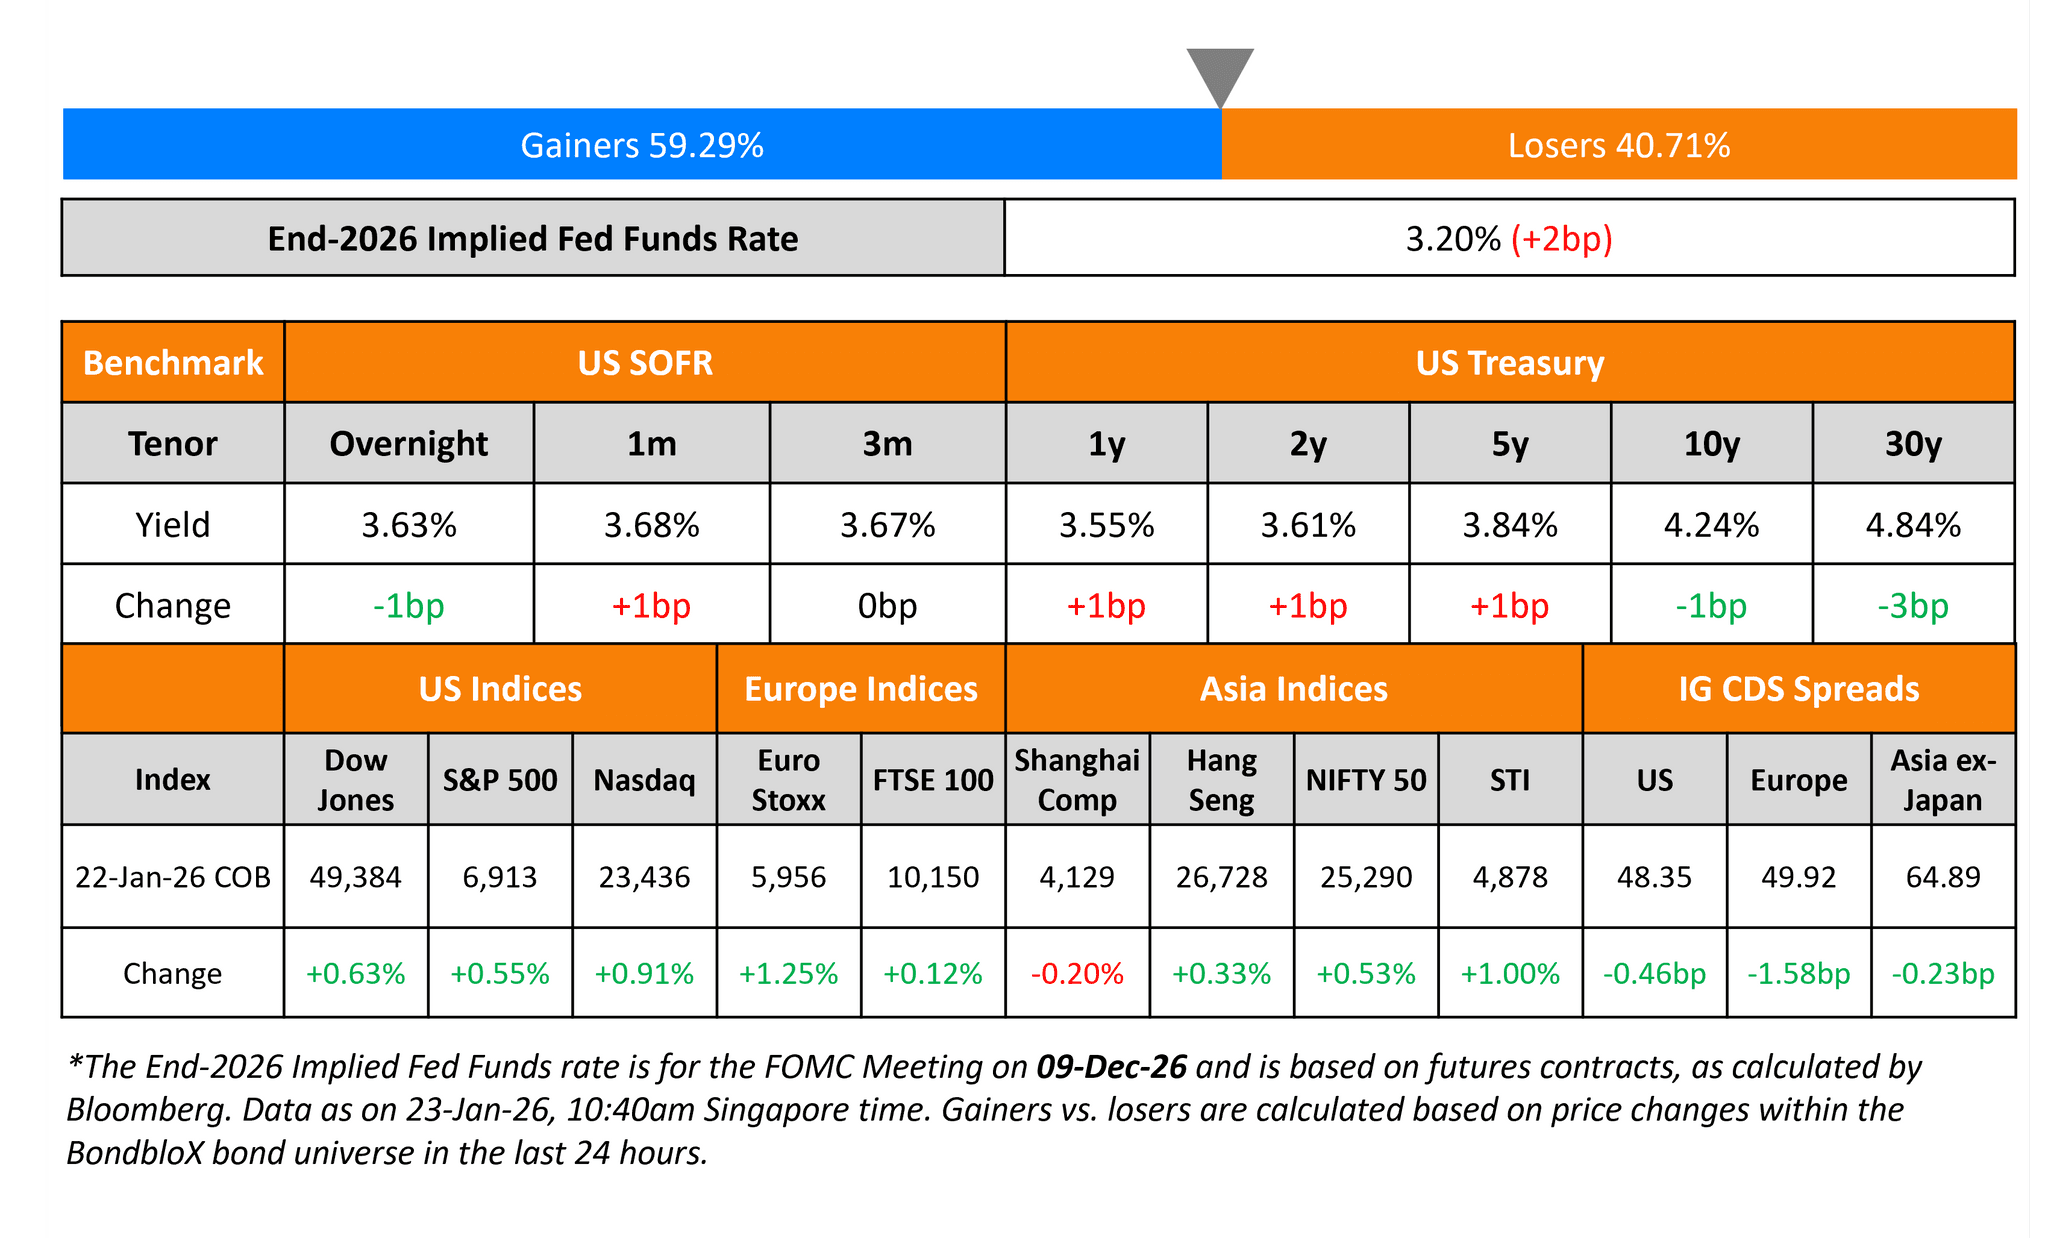Click the Overnight tenor column header
The width and height of the screenshot is (2048, 1238).
(408, 443)
